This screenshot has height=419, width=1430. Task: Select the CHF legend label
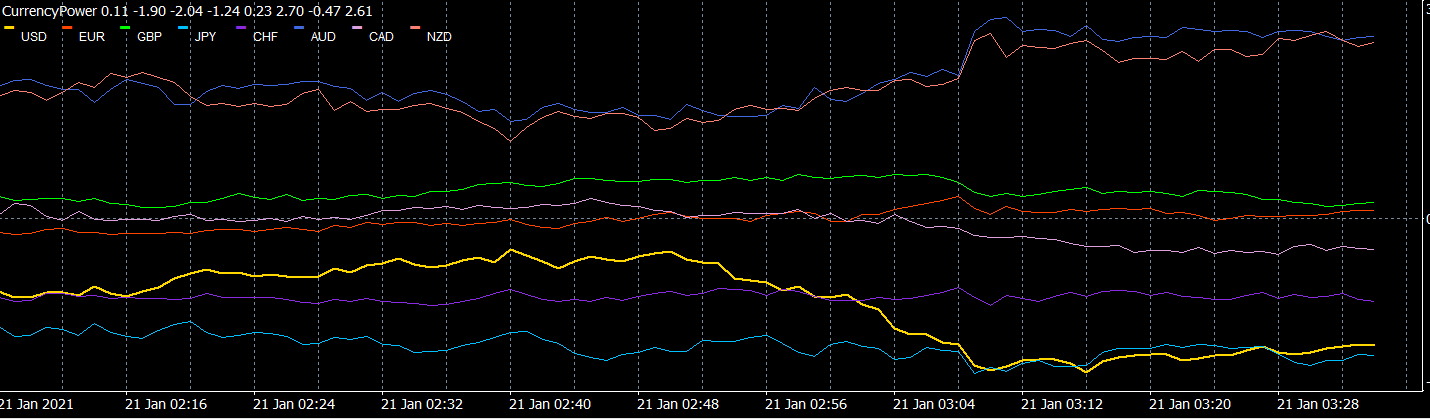(265, 36)
